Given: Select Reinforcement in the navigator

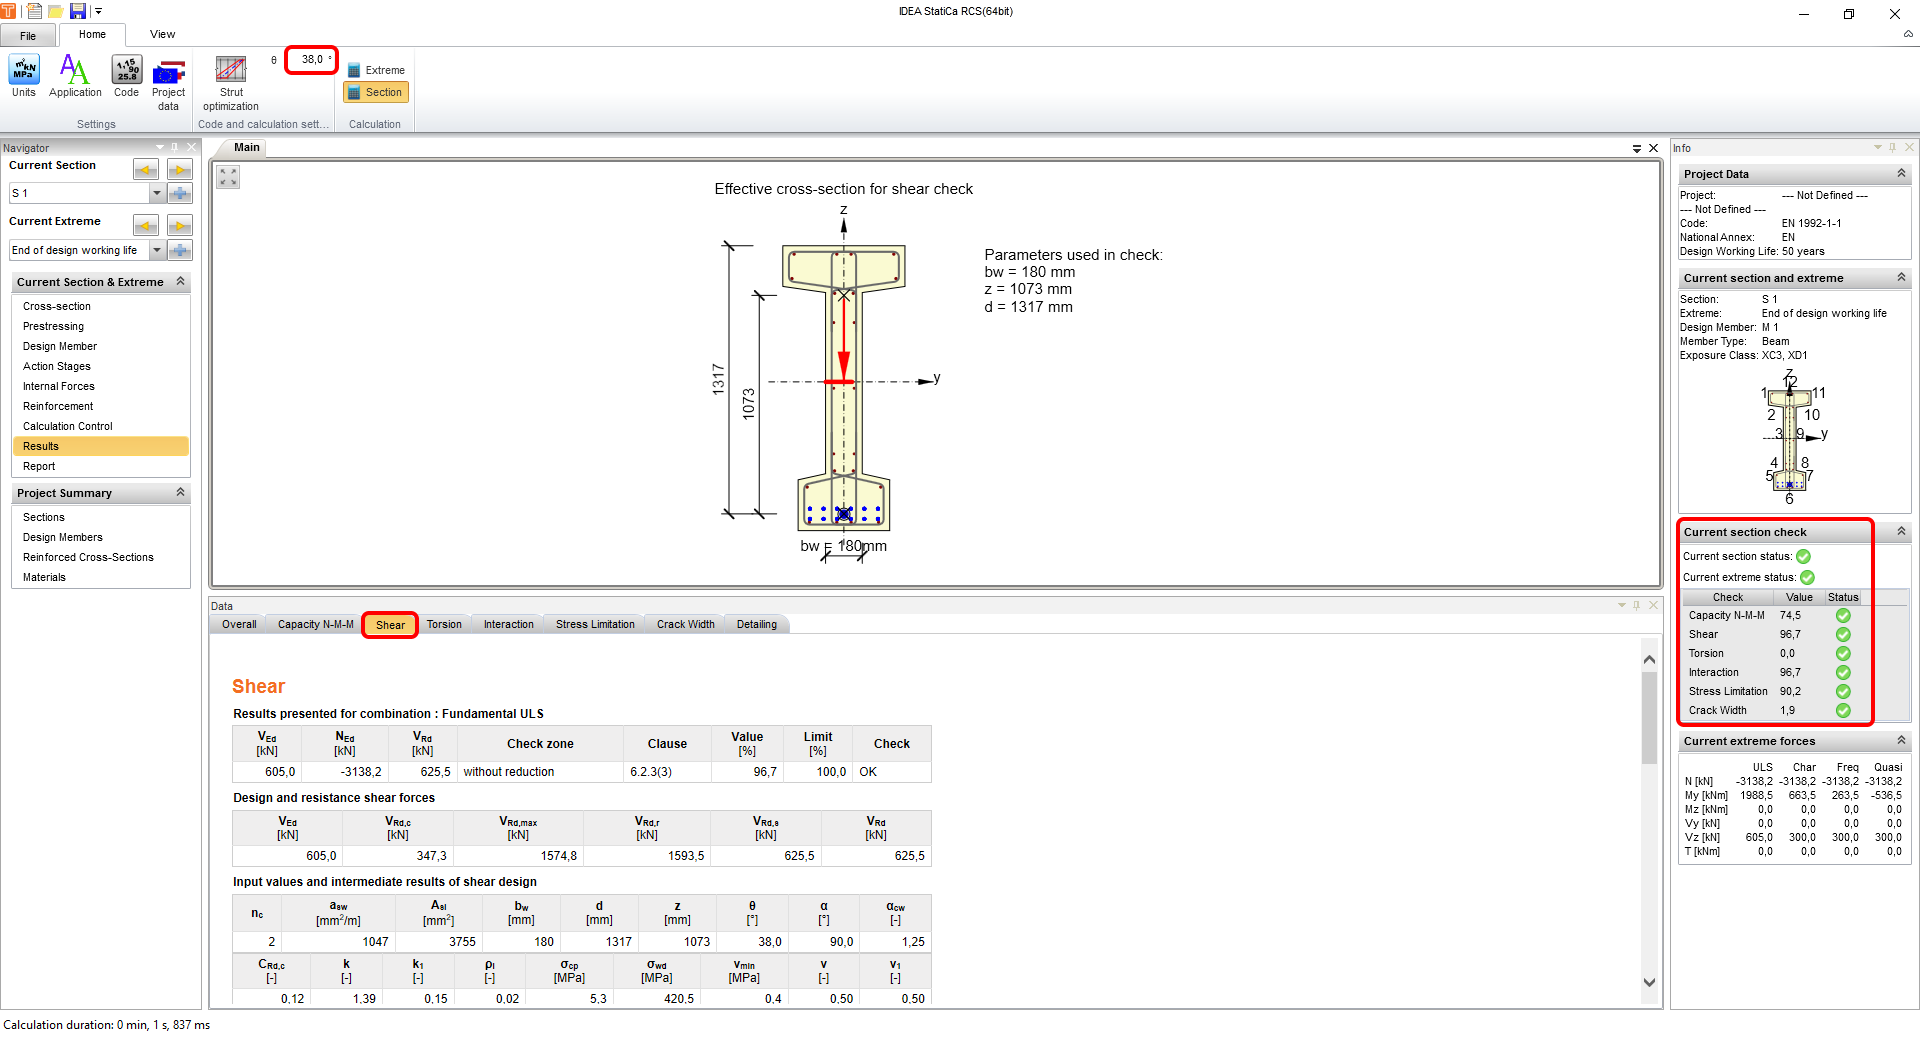Looking at the screenshot, I should click(58, 406).
